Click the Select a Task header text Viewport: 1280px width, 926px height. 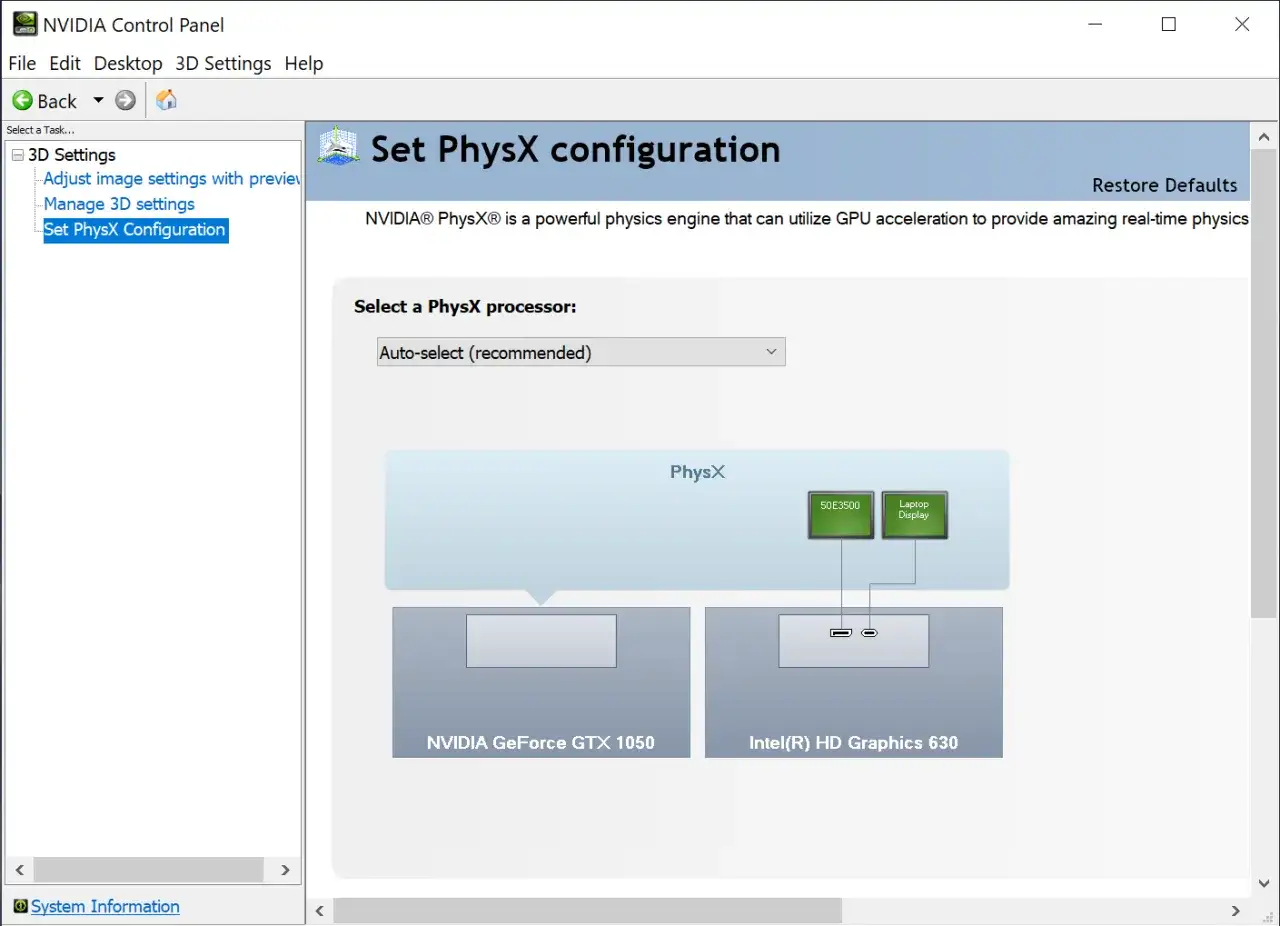tap(41, 130)
